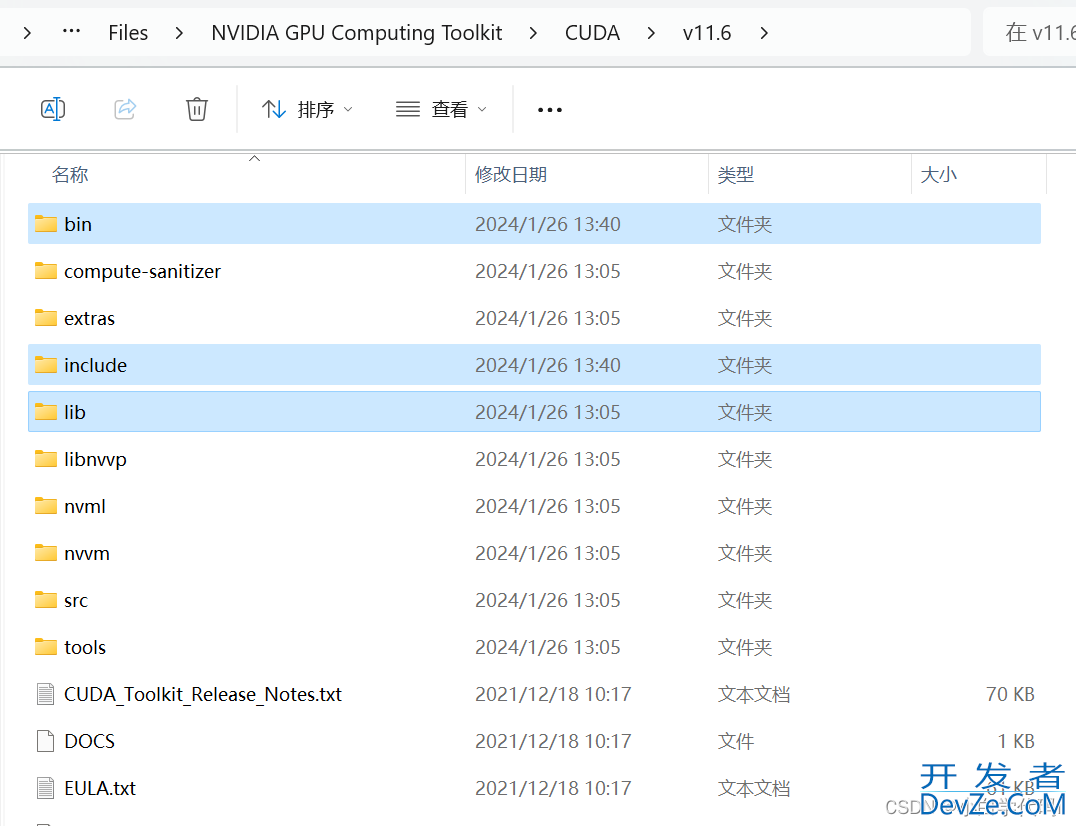The image size is (1076, 826).
Task: Click the lib folder name
Action: (x=75, y=412)
